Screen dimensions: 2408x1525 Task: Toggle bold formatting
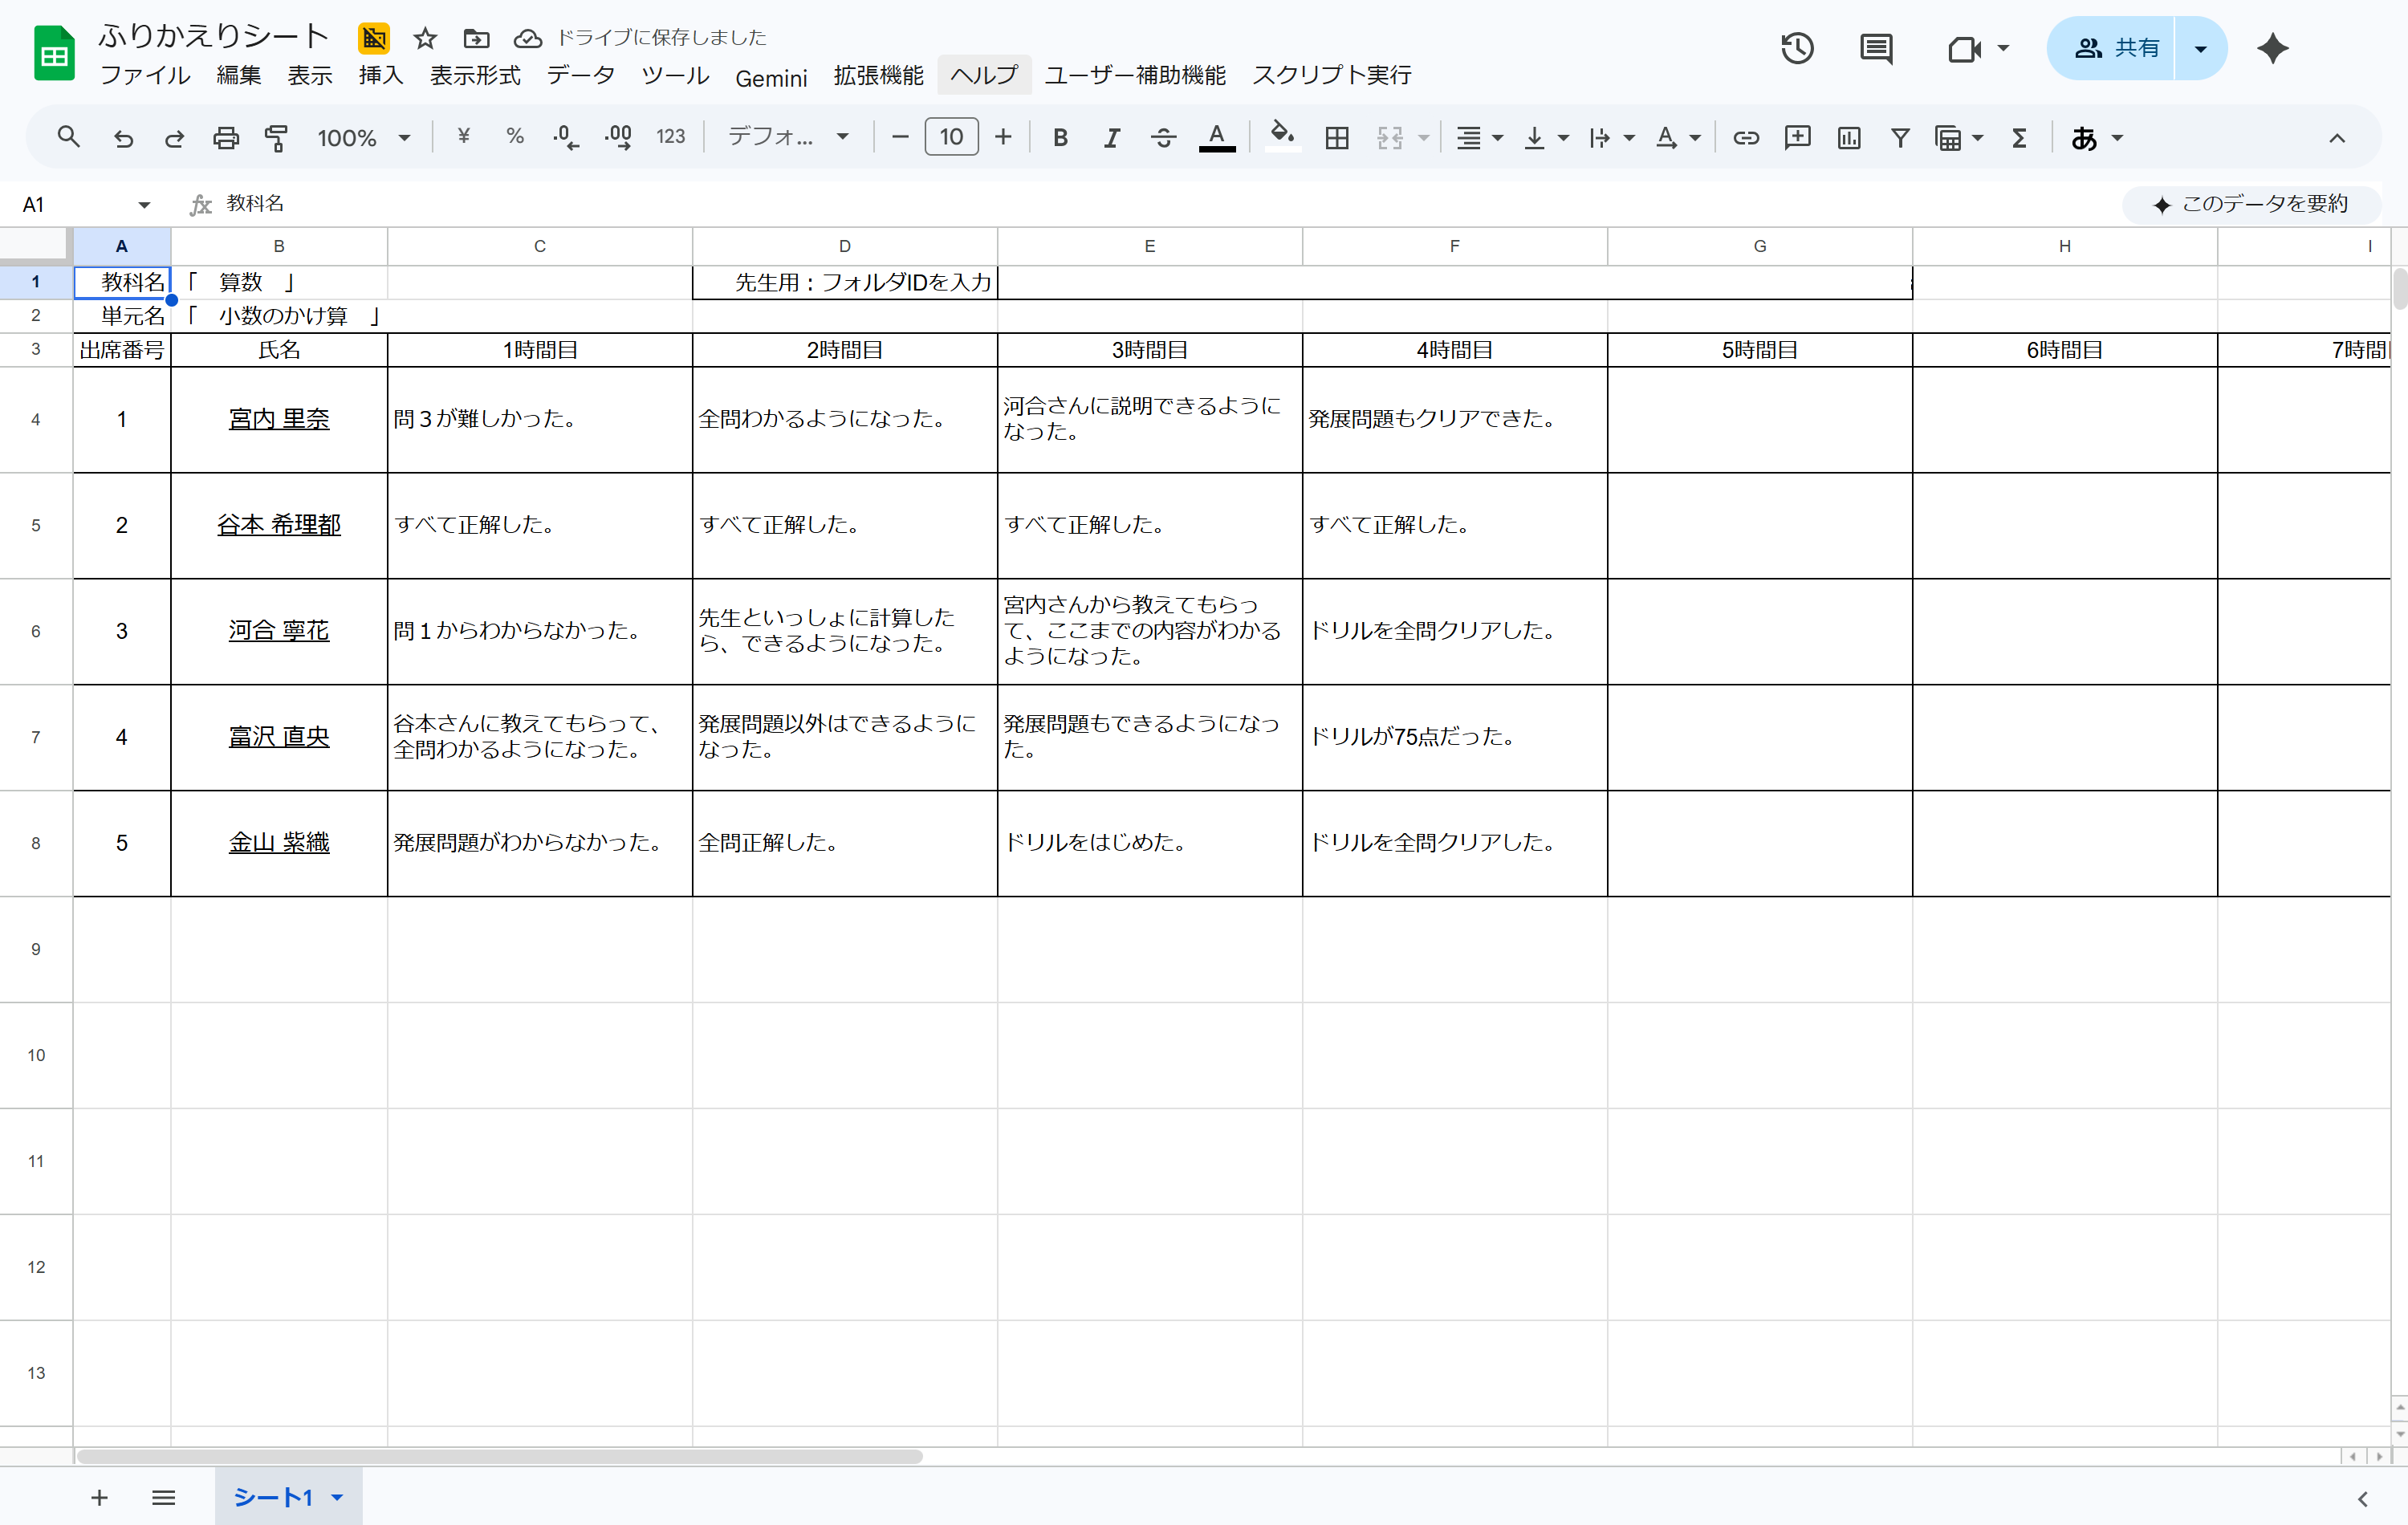coord(1061,138)
